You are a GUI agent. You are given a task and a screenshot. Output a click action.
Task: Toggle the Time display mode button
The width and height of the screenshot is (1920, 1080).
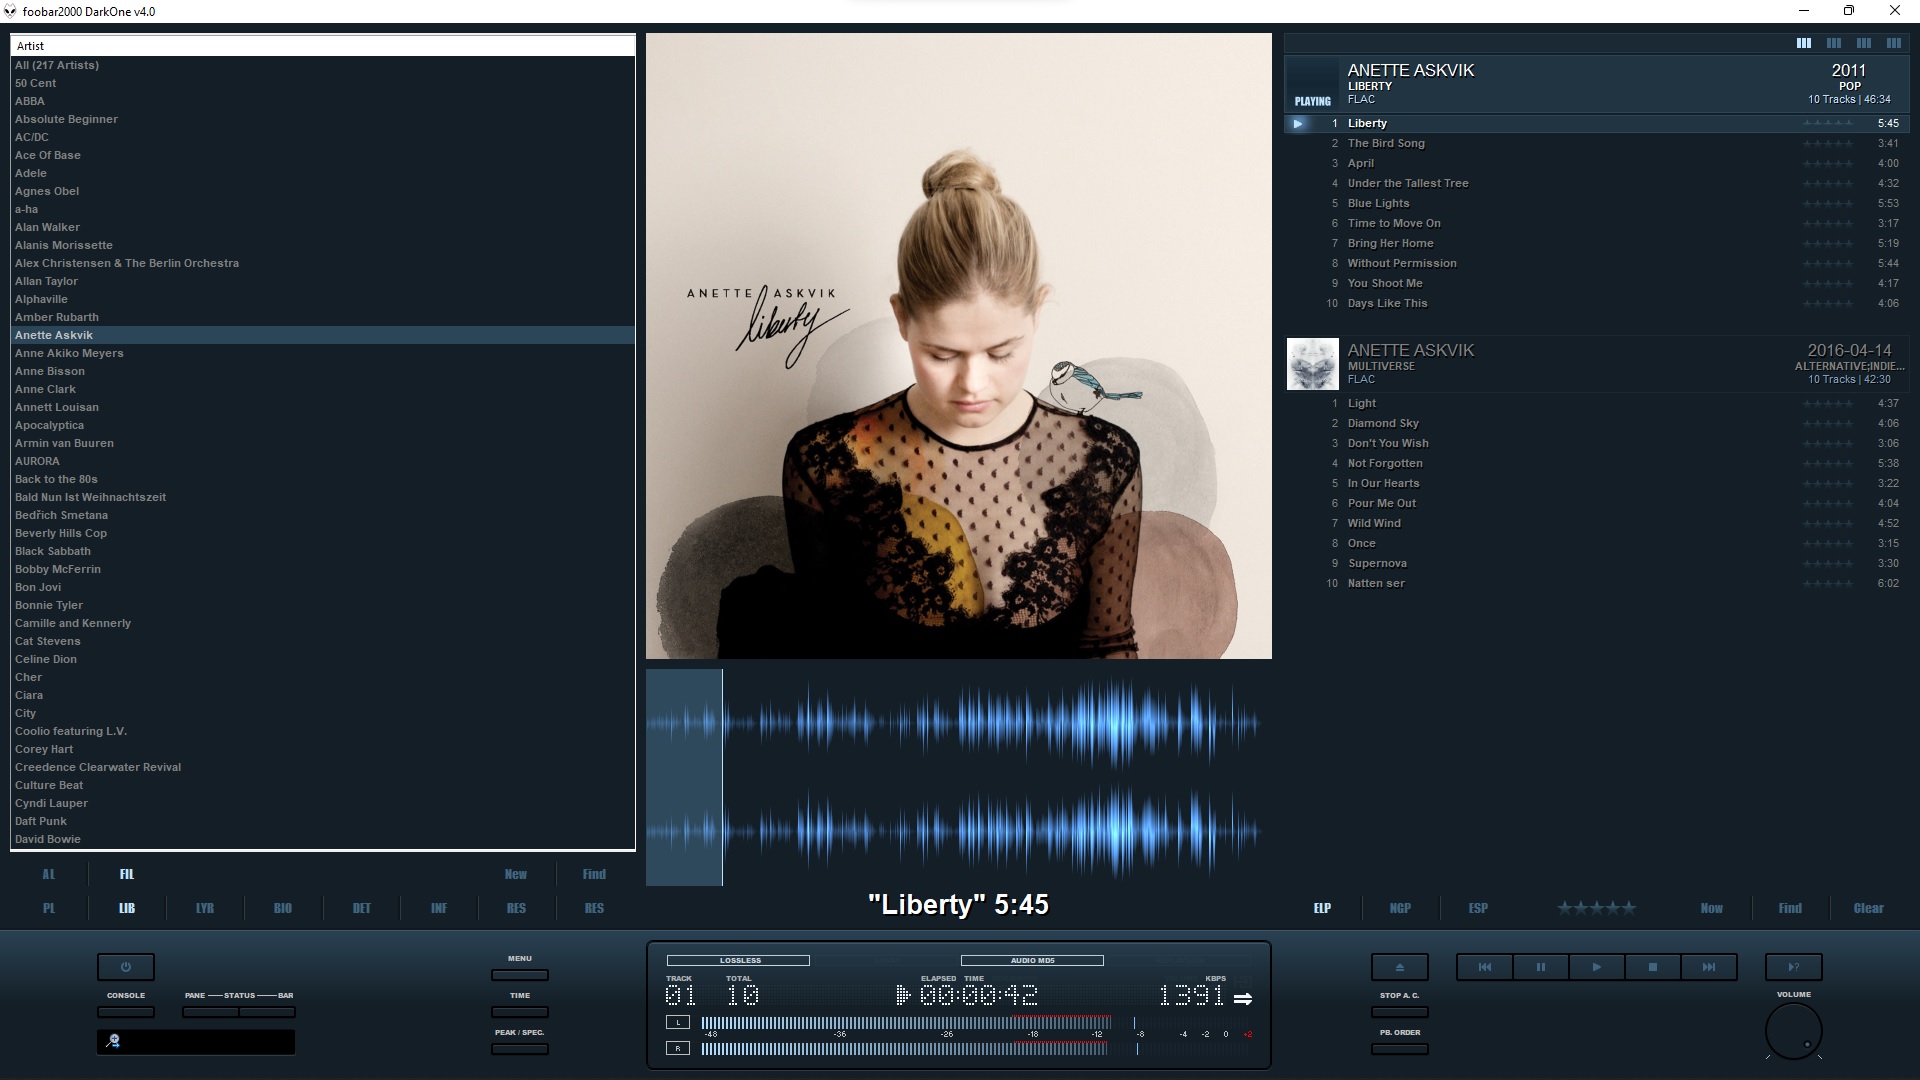[519, 1012]
